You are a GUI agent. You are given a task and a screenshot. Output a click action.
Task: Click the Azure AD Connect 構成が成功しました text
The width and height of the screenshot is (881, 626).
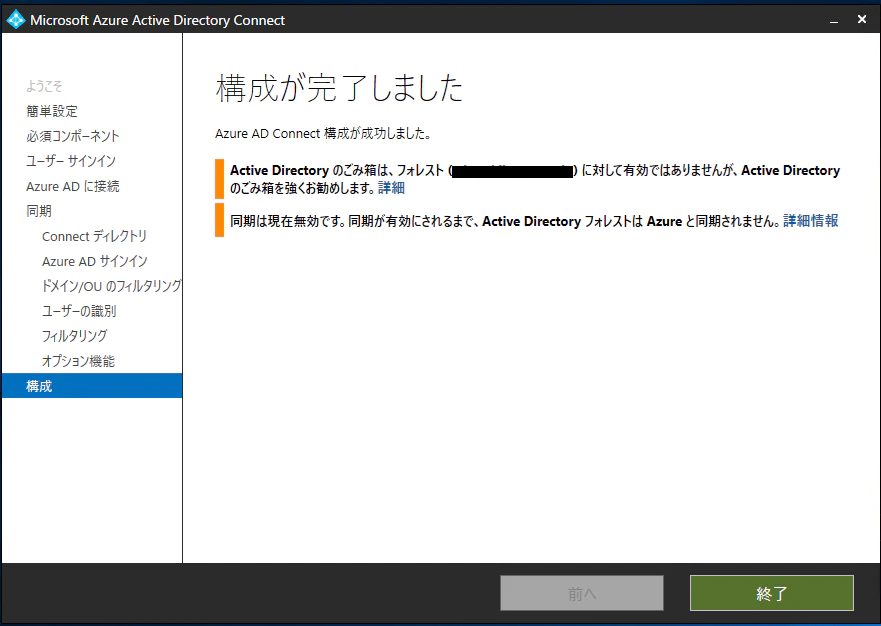[x=323, y=134]
